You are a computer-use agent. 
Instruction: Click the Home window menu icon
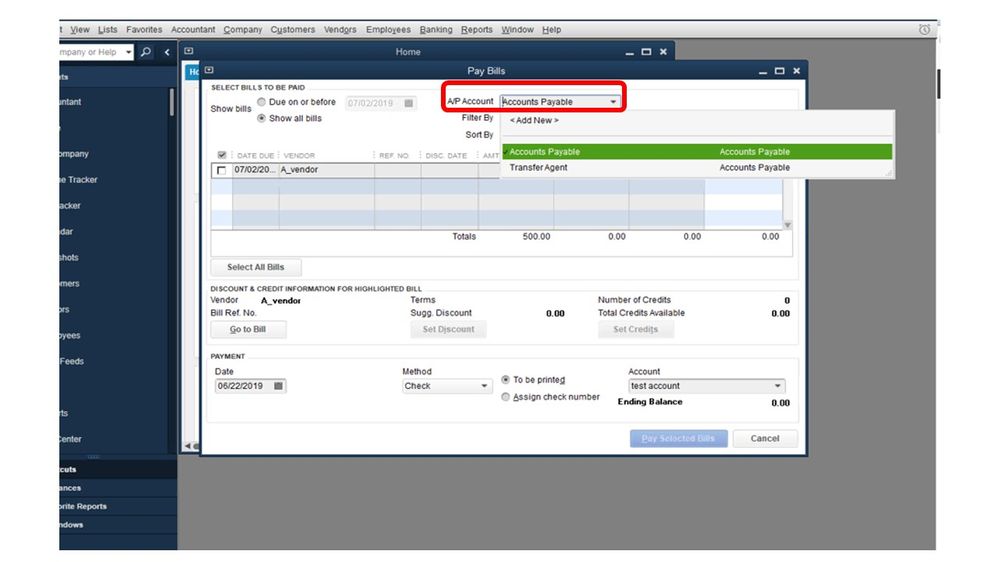click(189, 51)
